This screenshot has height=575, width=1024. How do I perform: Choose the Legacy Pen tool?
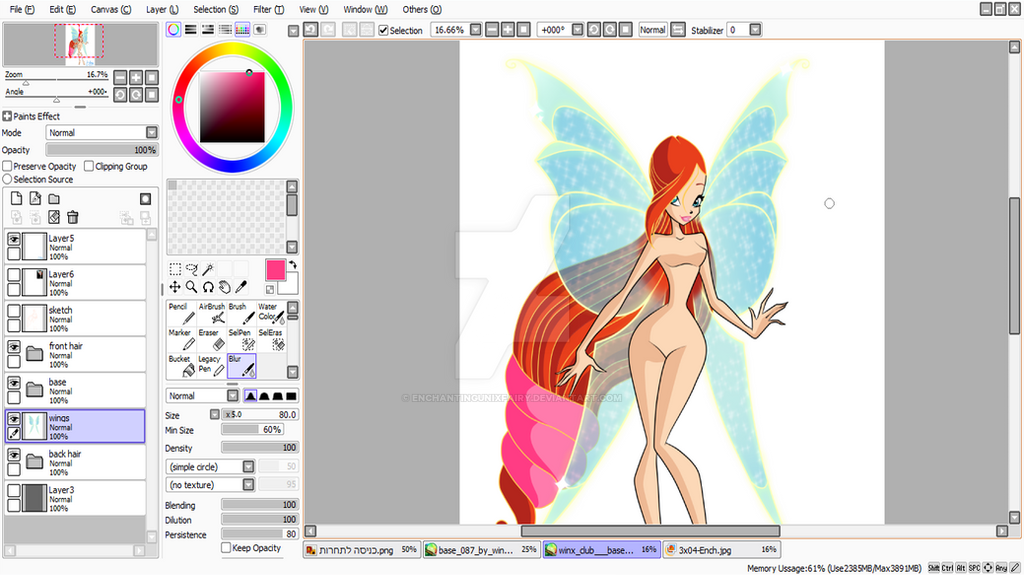pos(212,366)
